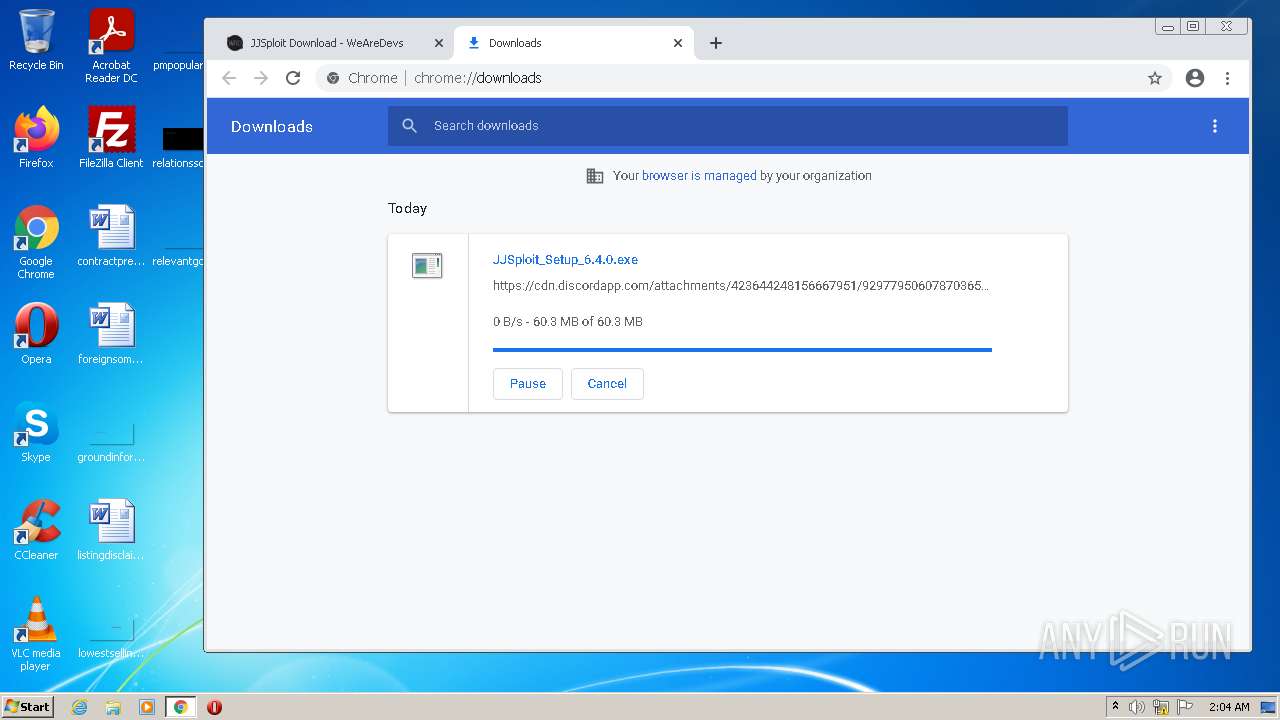Open Windows Explorer folder from the taskbar
Screen dimensions: 1280x720
coord(113,707)
